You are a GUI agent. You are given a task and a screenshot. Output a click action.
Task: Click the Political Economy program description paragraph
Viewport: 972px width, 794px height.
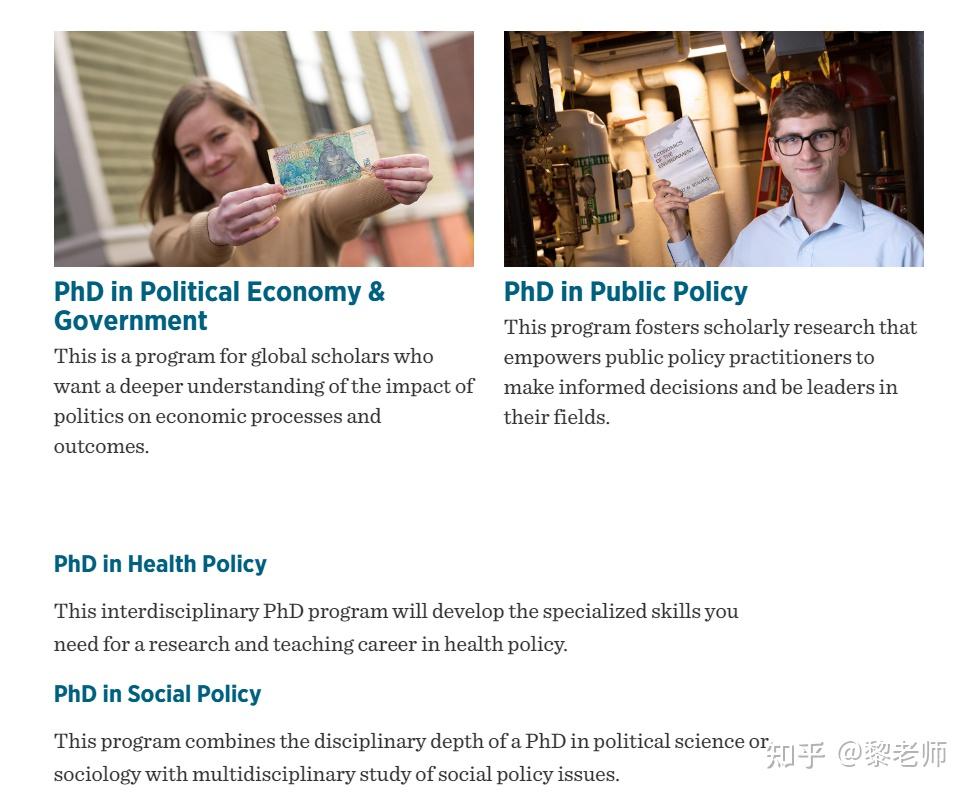pos(263,401)
